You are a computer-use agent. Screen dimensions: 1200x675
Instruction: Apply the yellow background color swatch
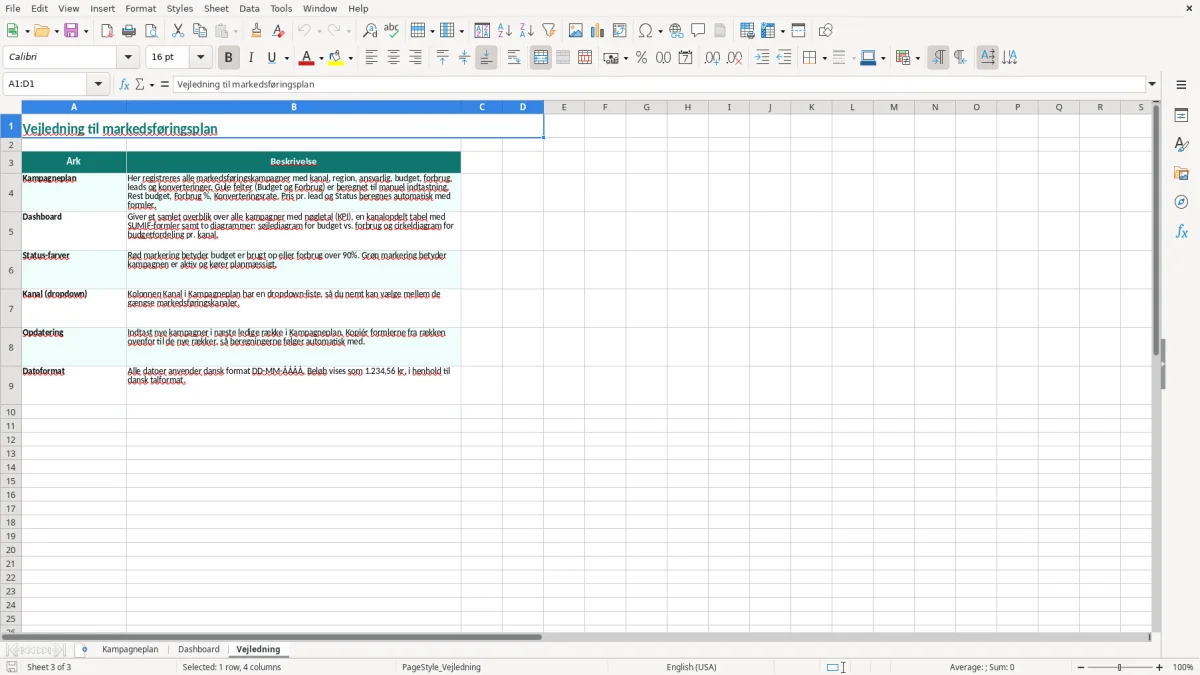(x=337, y=58)
